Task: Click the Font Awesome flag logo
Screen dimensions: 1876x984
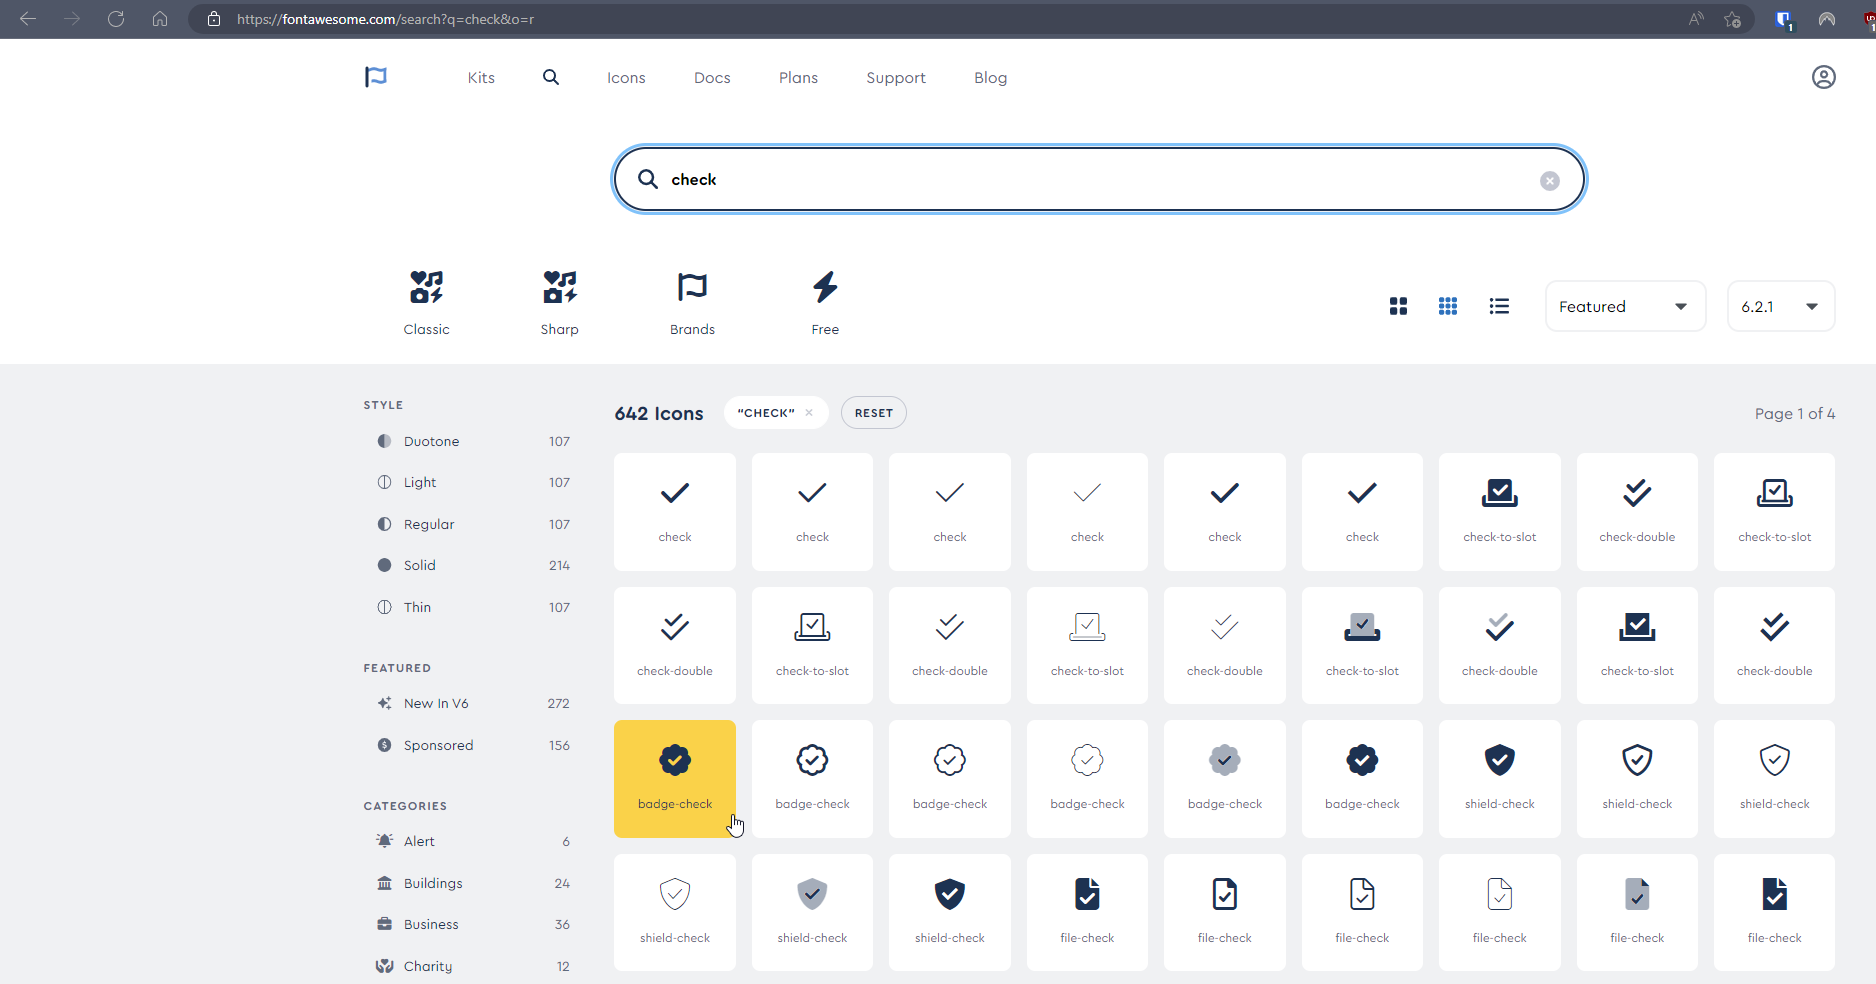Action: [376, 77]
